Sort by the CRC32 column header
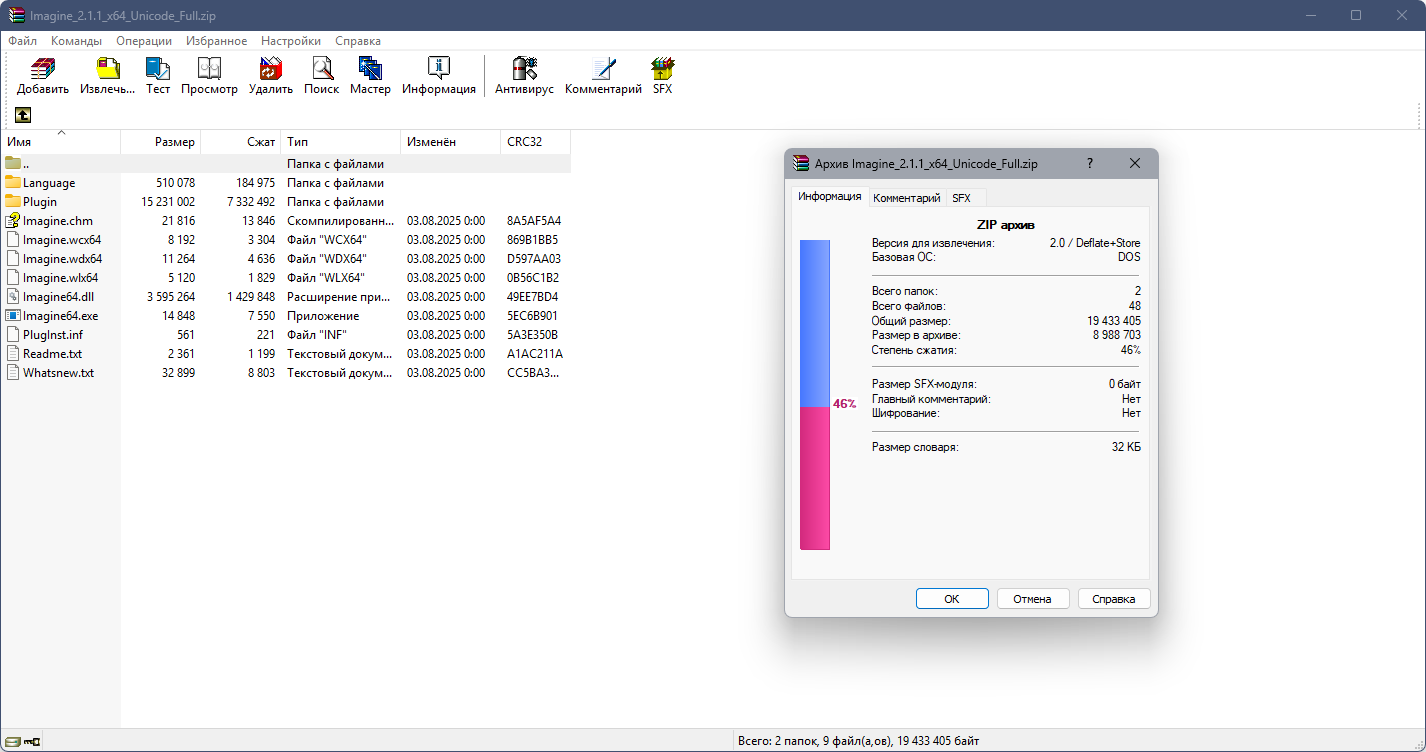Viewport: 1426px width, 752px height. click(536, 142)
